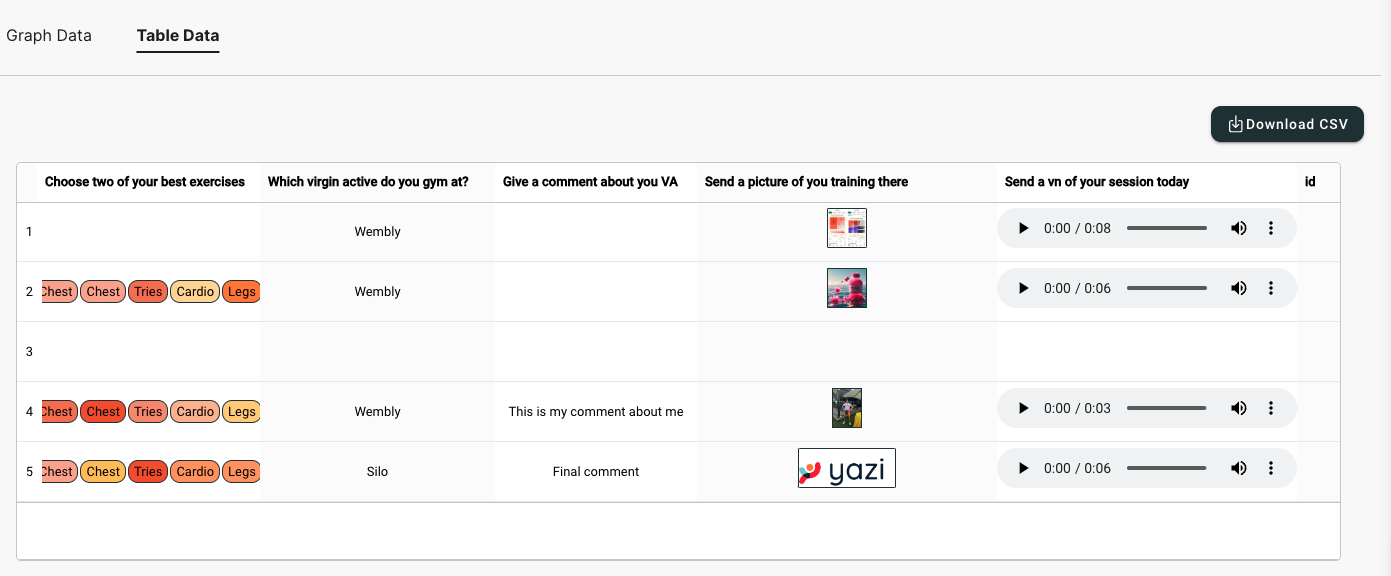Screen dimensions: 1391x576
Task: Mute the row 1 audio player
Action: pos(1239,228)
